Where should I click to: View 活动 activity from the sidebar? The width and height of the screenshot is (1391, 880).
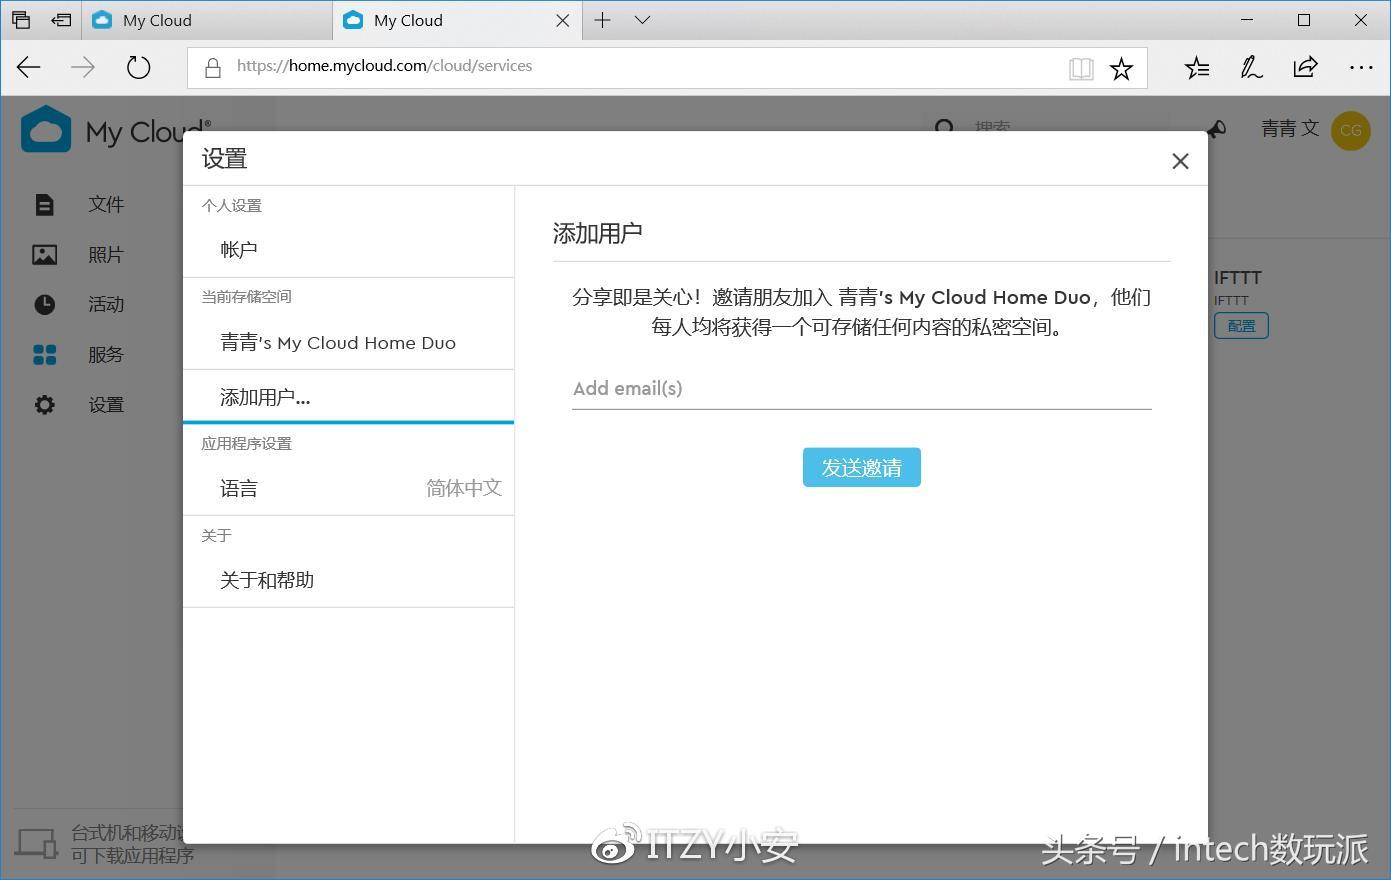tap(105, 304)
